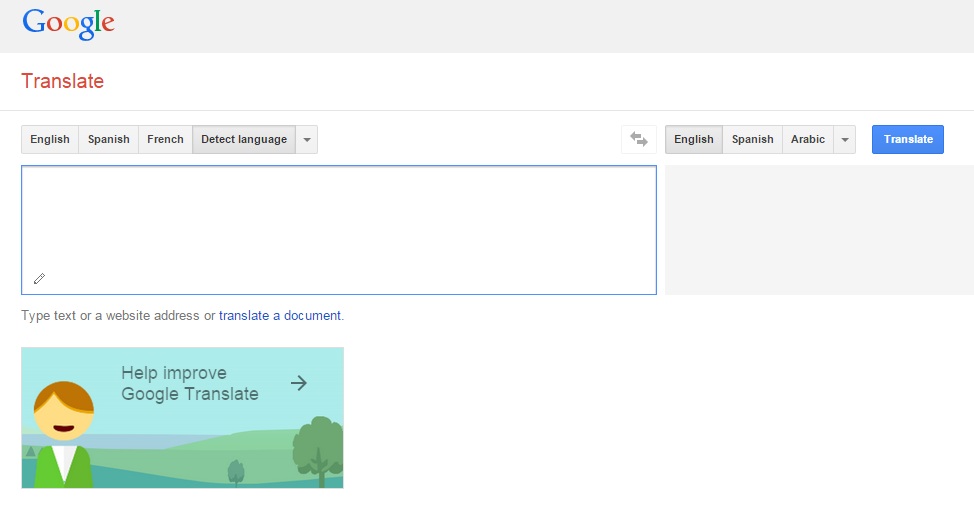Click the gray translation output area
Image resolution: width=974 pixels, height=517 pixels.
point(818,230)
